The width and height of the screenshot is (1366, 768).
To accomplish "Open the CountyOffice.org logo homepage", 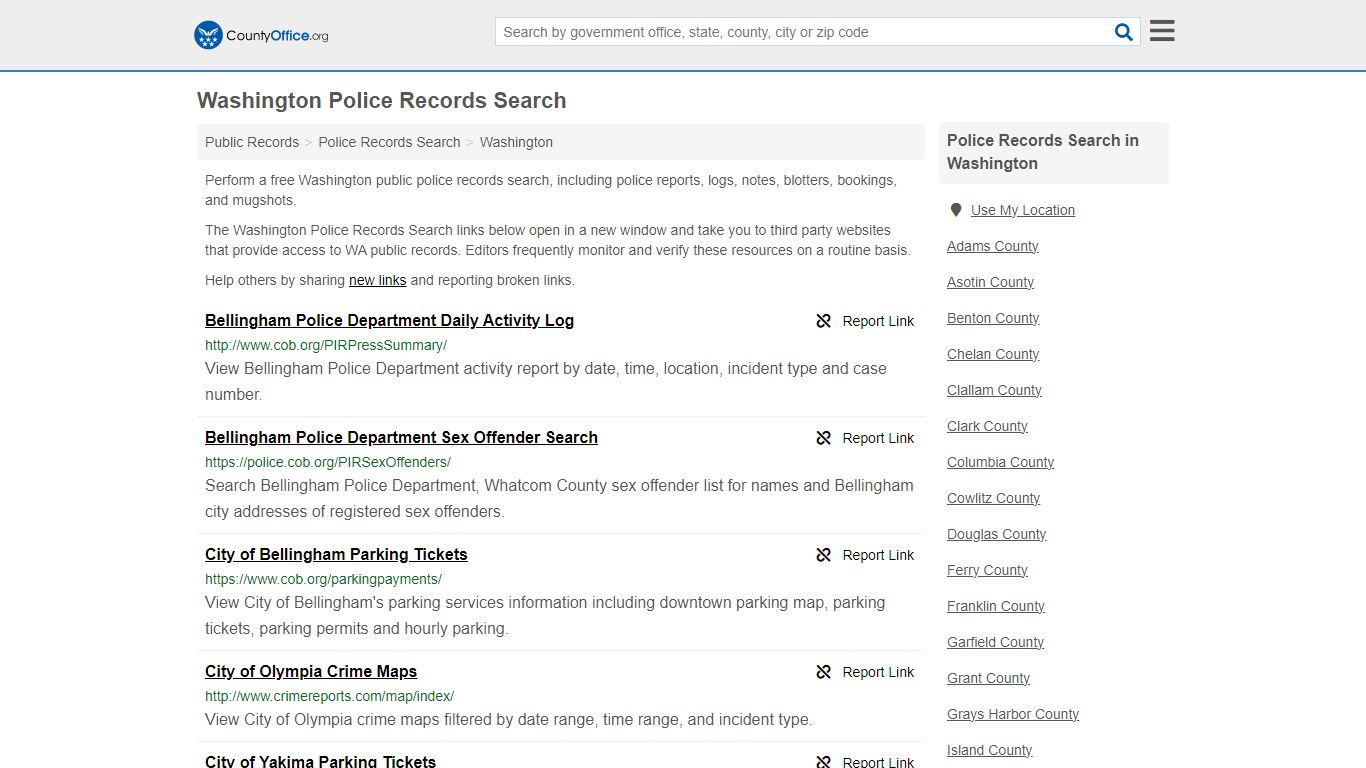I will click(261, 35).
